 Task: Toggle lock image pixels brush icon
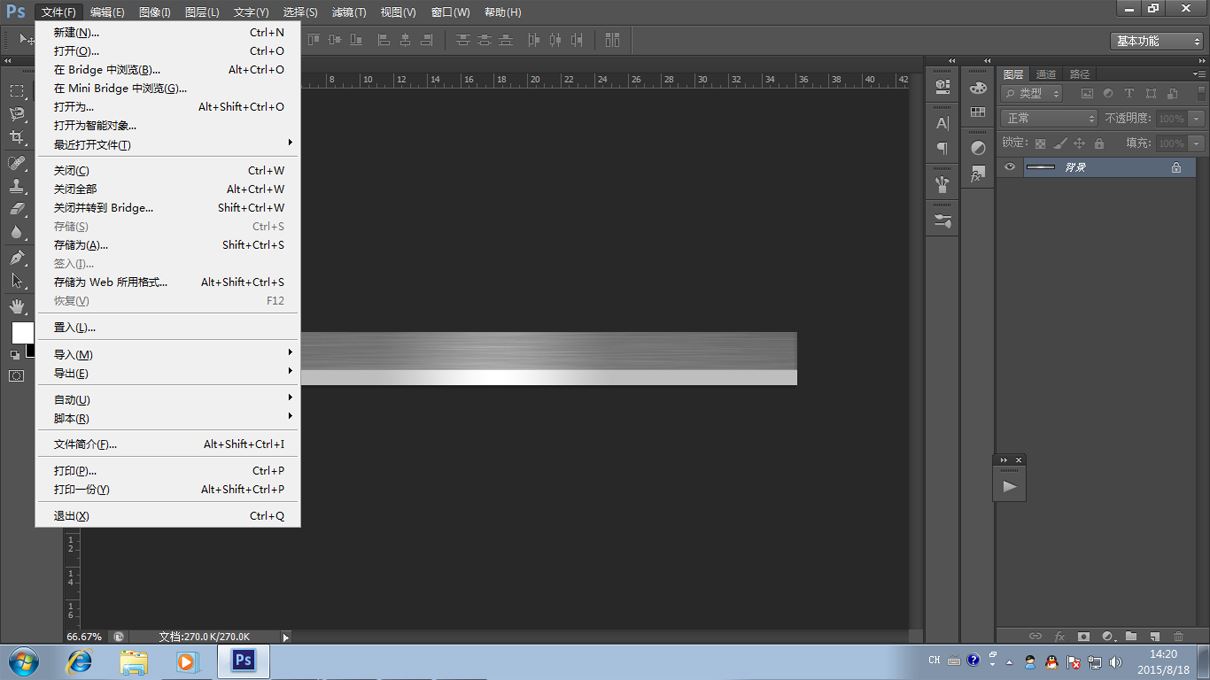(x=1060, y=143)
